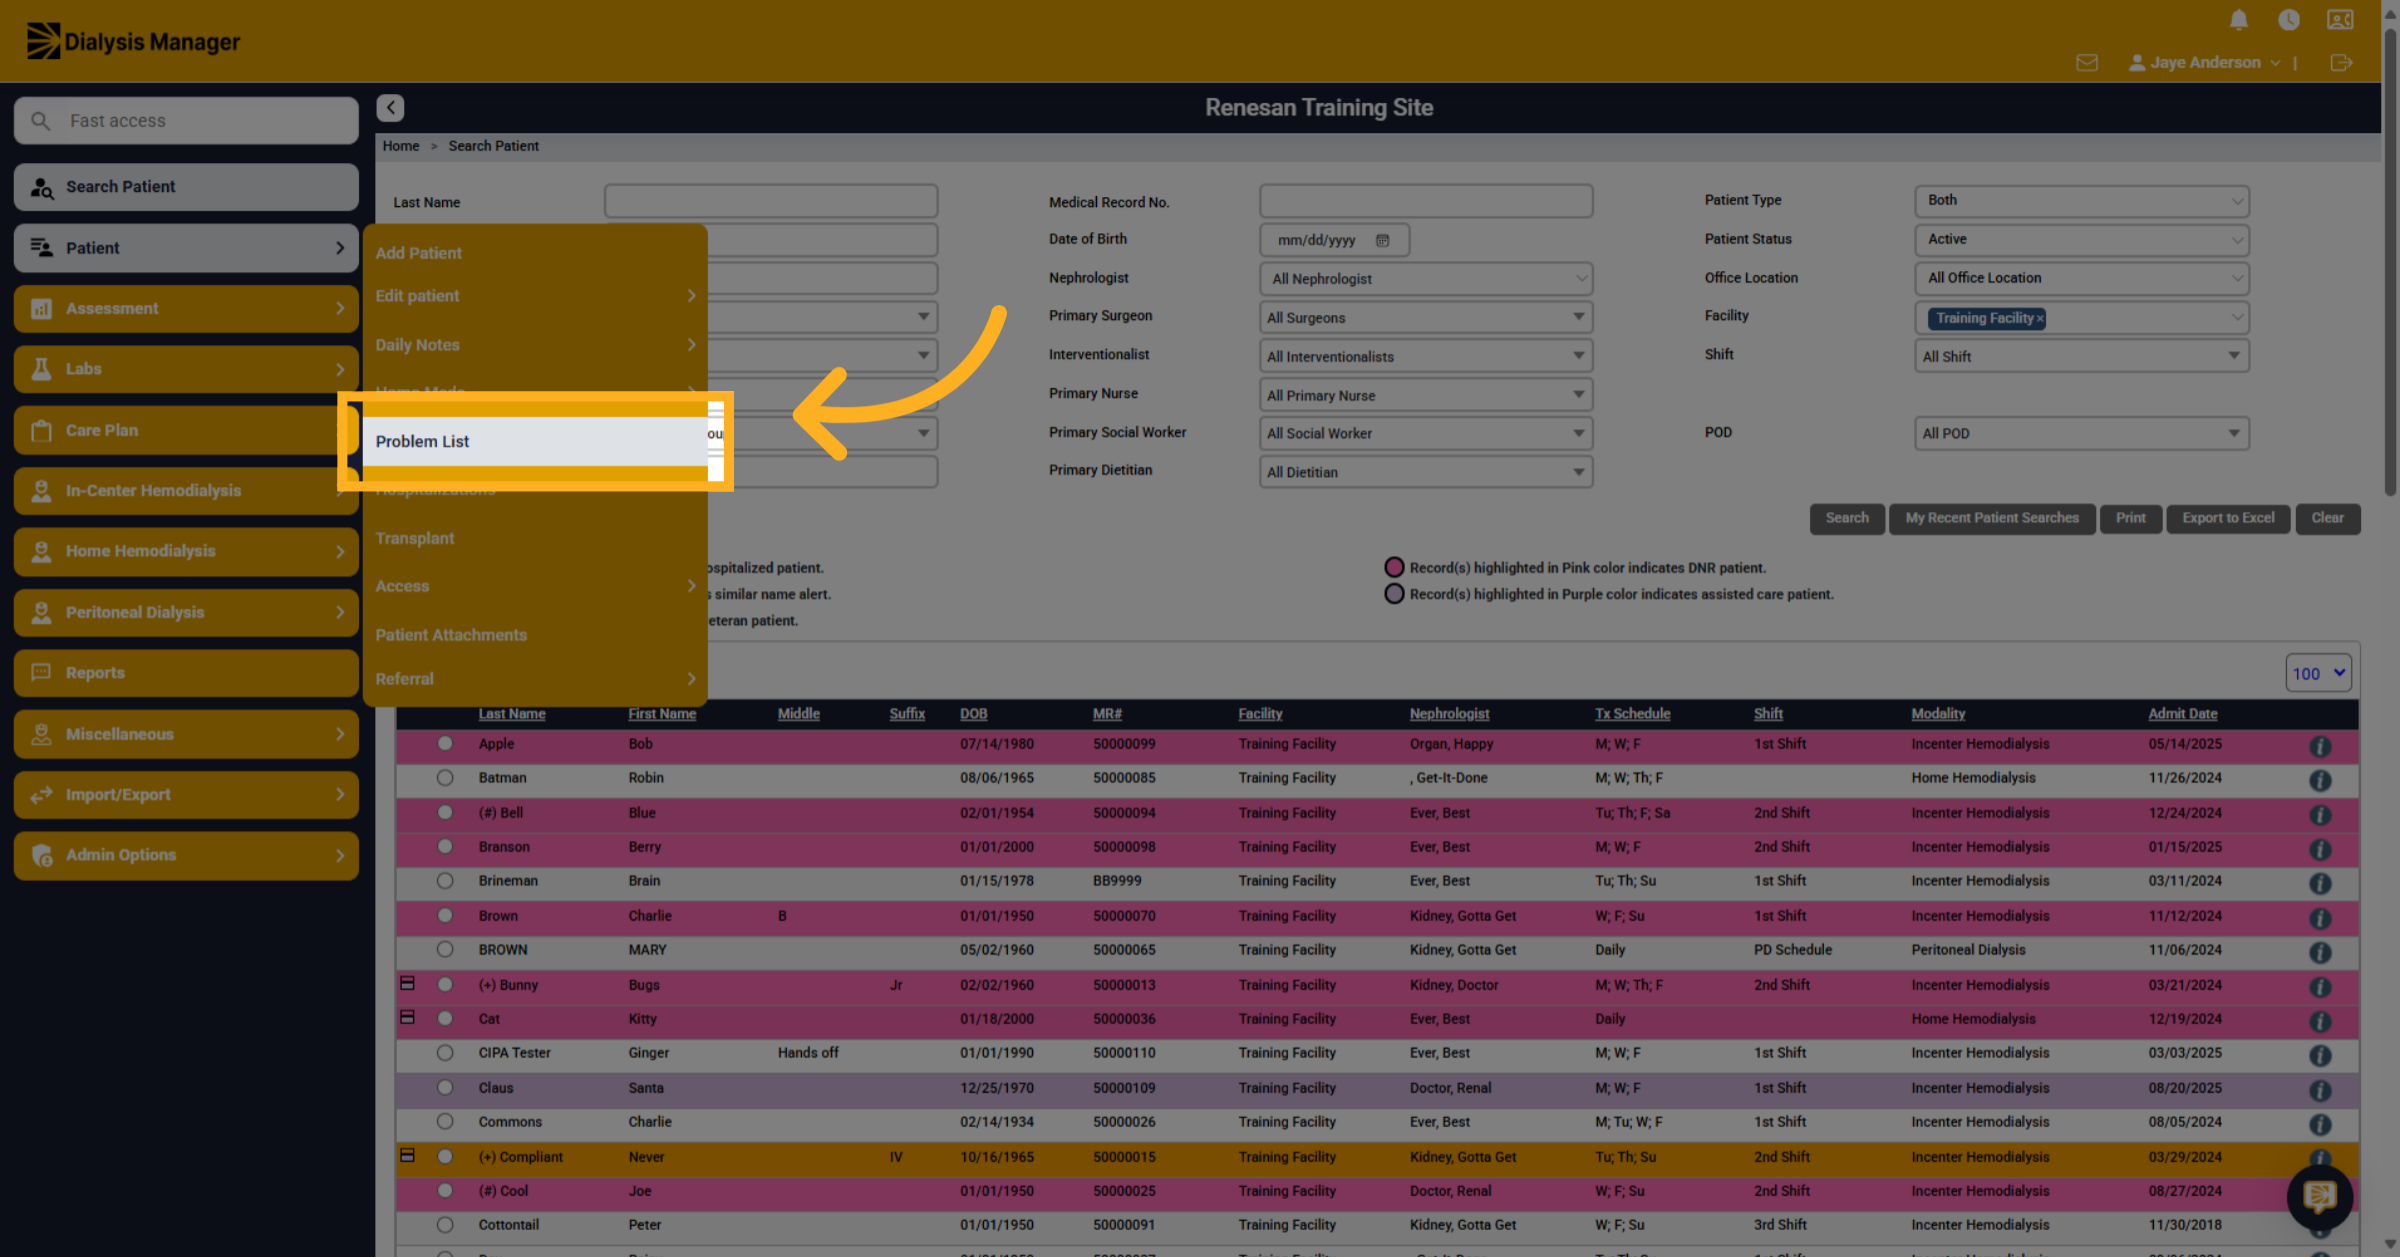Click info icon for Apple Bob row
This screenshot has height=1257, width=2400.
(2320, 746)
